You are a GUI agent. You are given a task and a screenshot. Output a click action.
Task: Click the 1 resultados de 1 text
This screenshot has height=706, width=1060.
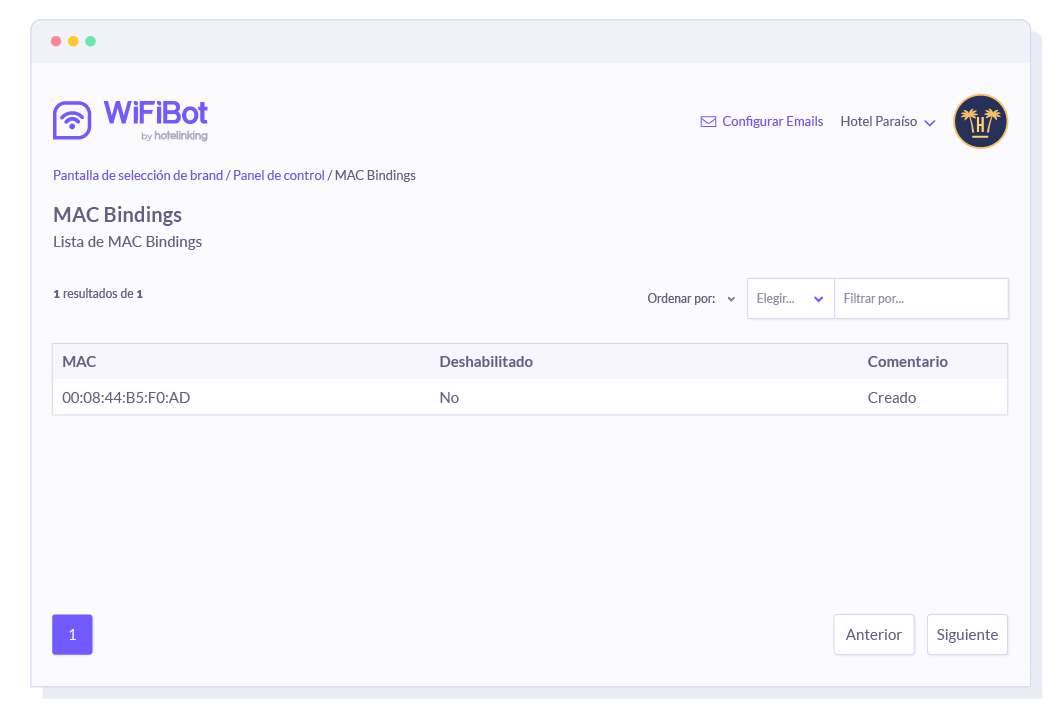pos(98,293)
